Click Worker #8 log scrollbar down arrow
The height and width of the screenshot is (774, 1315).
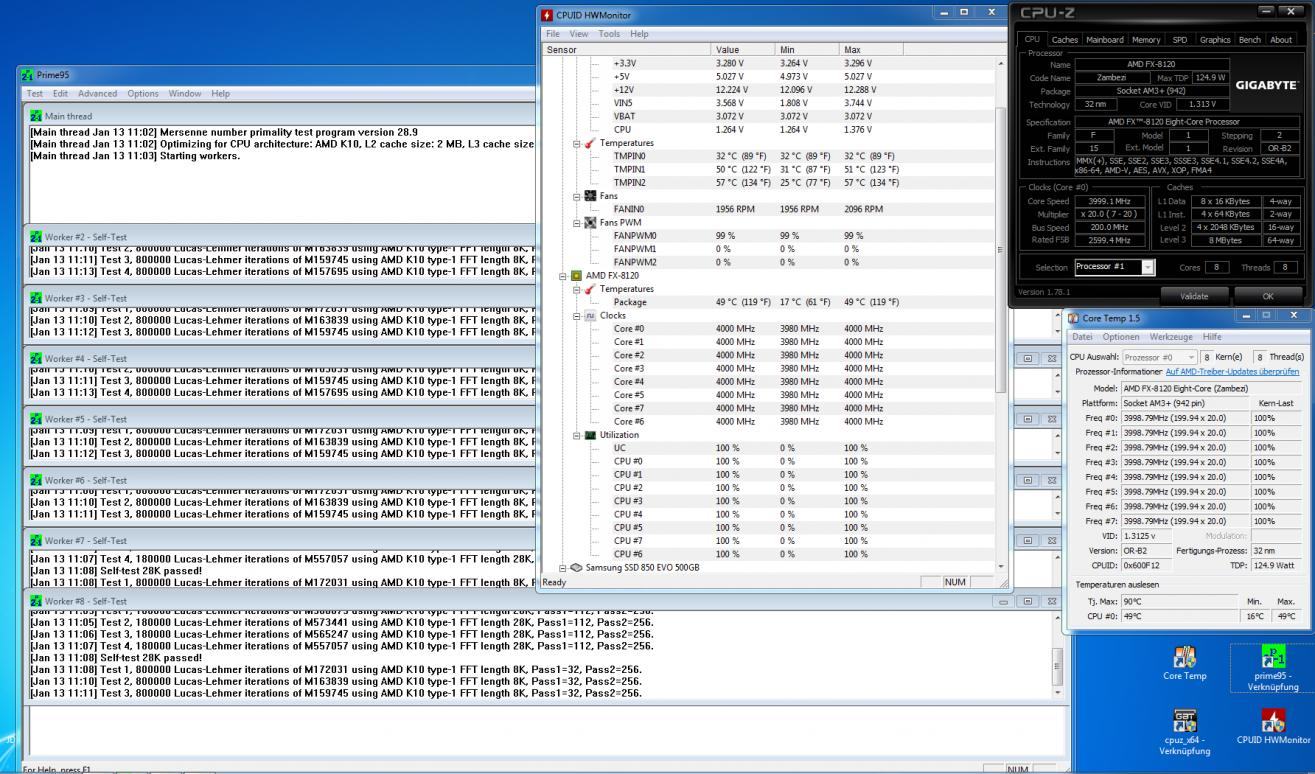(x=1059, y=693)
